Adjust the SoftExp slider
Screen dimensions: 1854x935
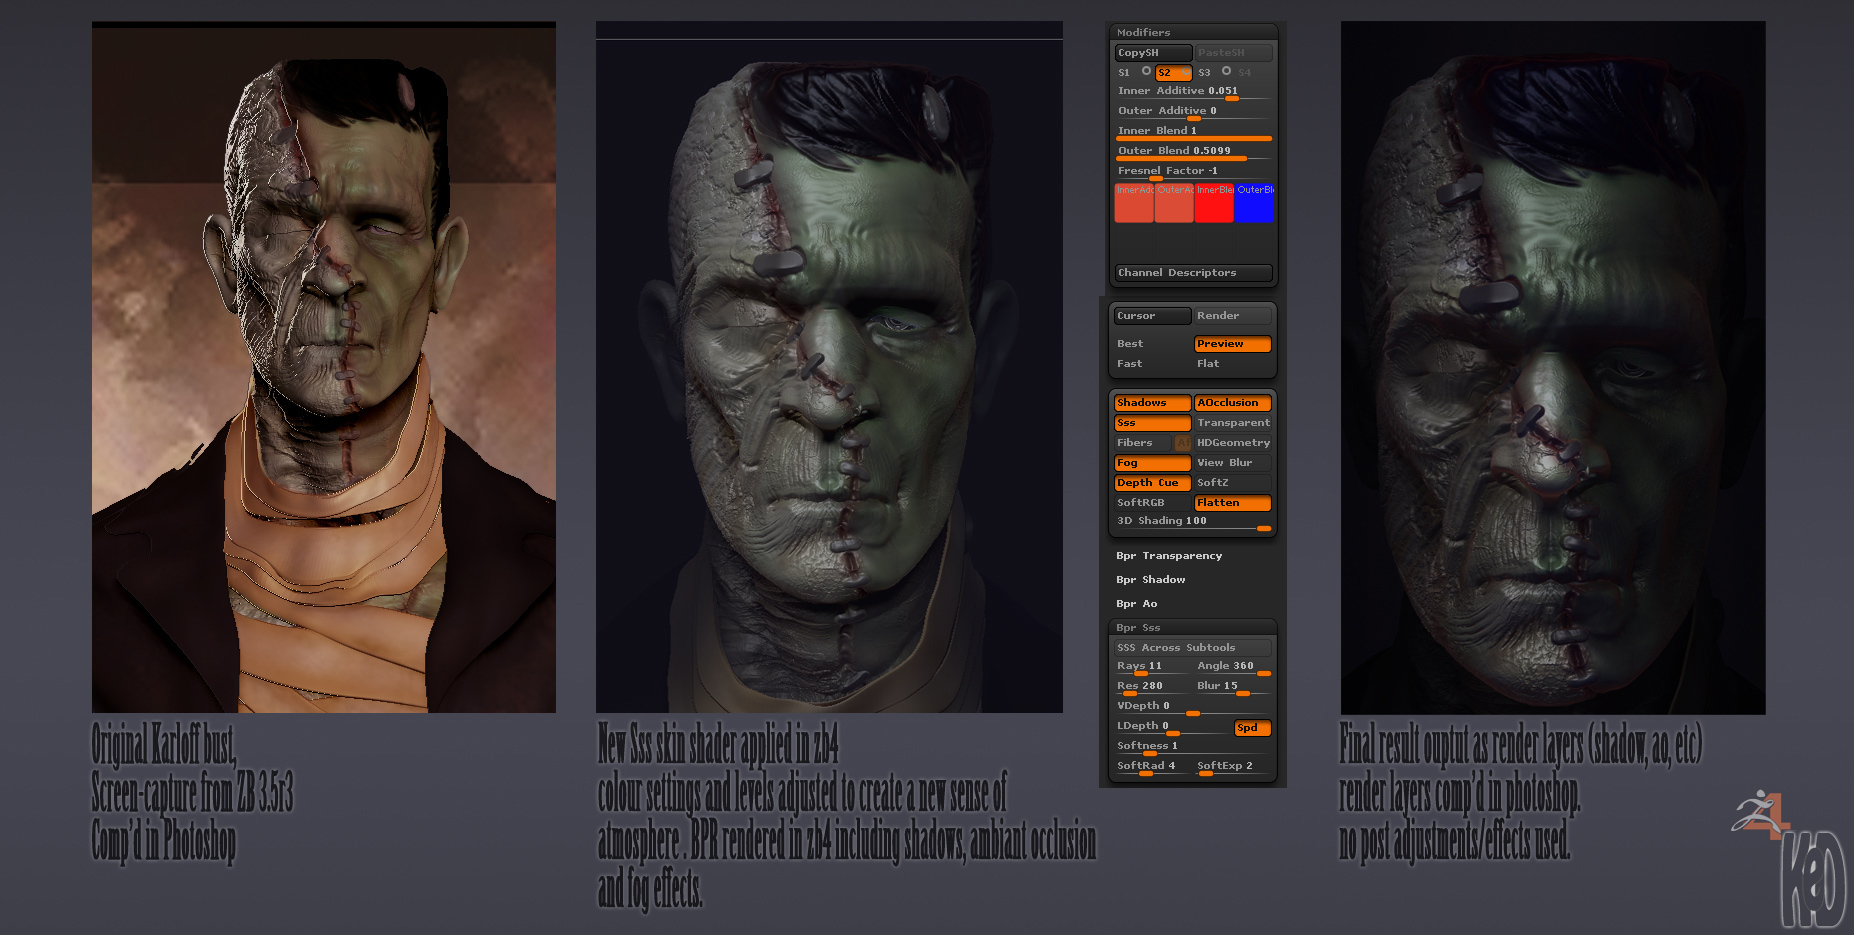pyautogui.click(x=1233, y=767)
